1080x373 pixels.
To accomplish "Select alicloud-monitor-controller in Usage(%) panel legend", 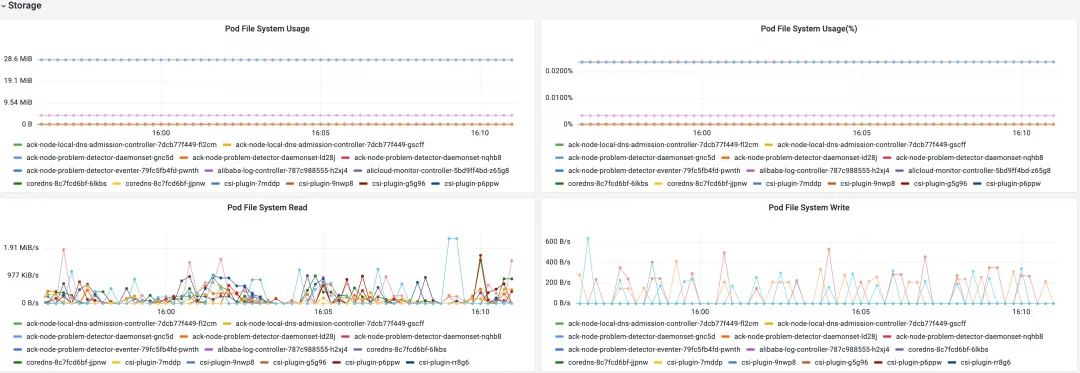I will (979, 170).
